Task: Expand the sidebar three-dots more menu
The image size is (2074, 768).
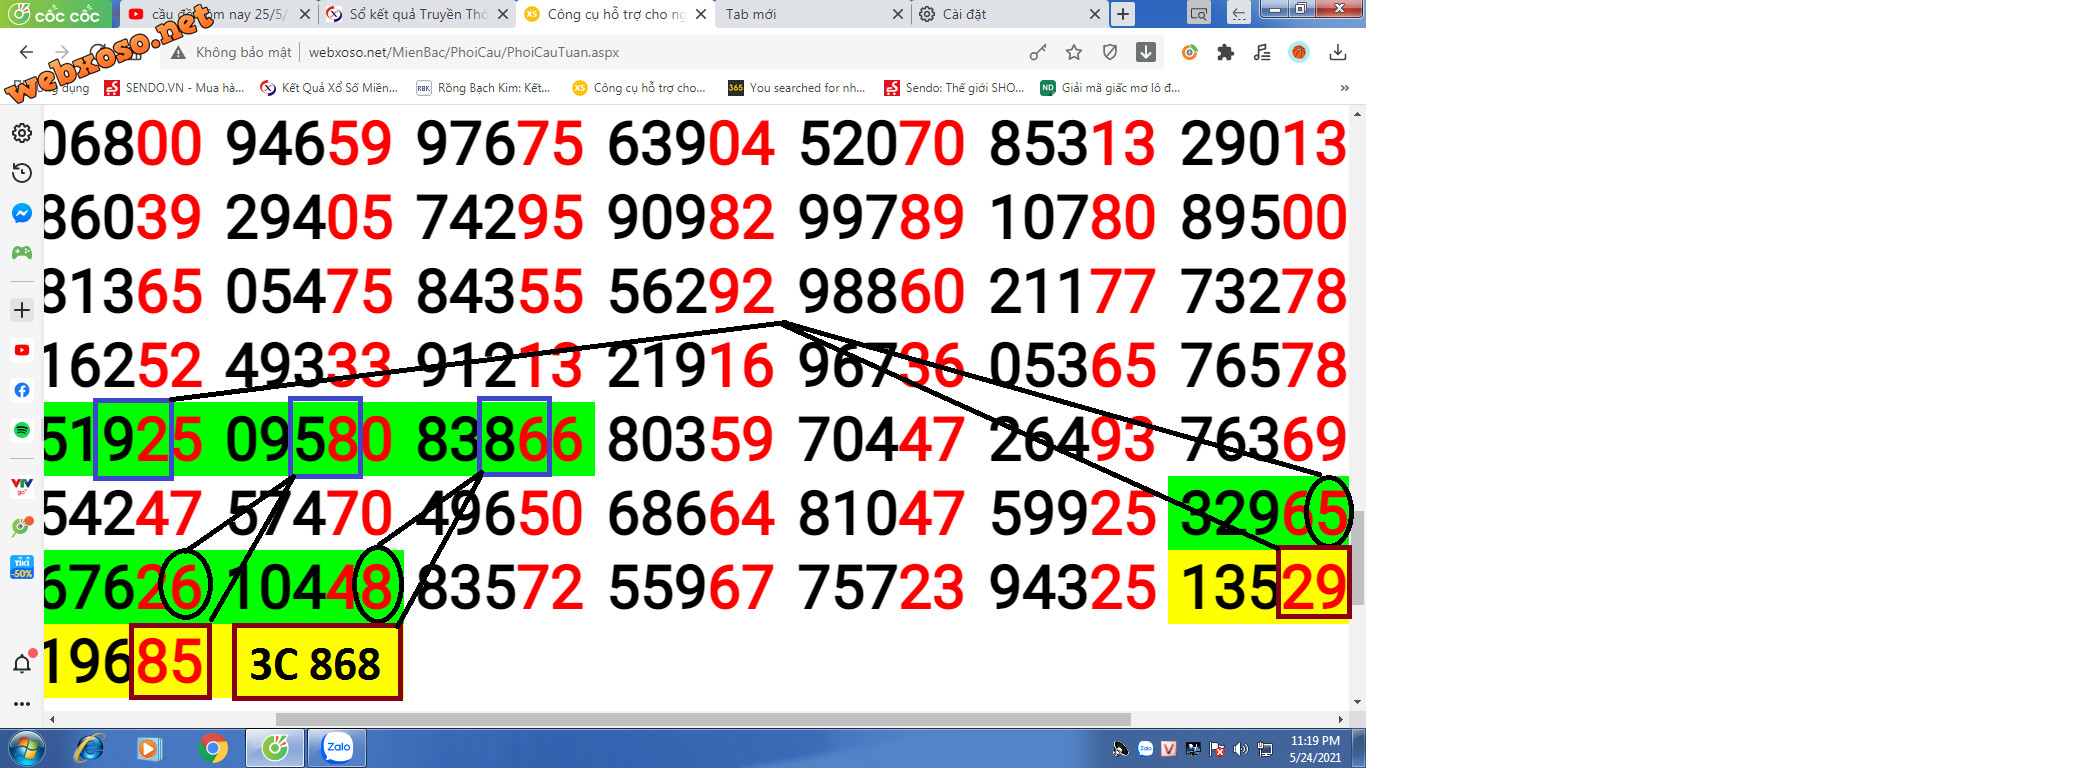Action: [x=21, y=704]
